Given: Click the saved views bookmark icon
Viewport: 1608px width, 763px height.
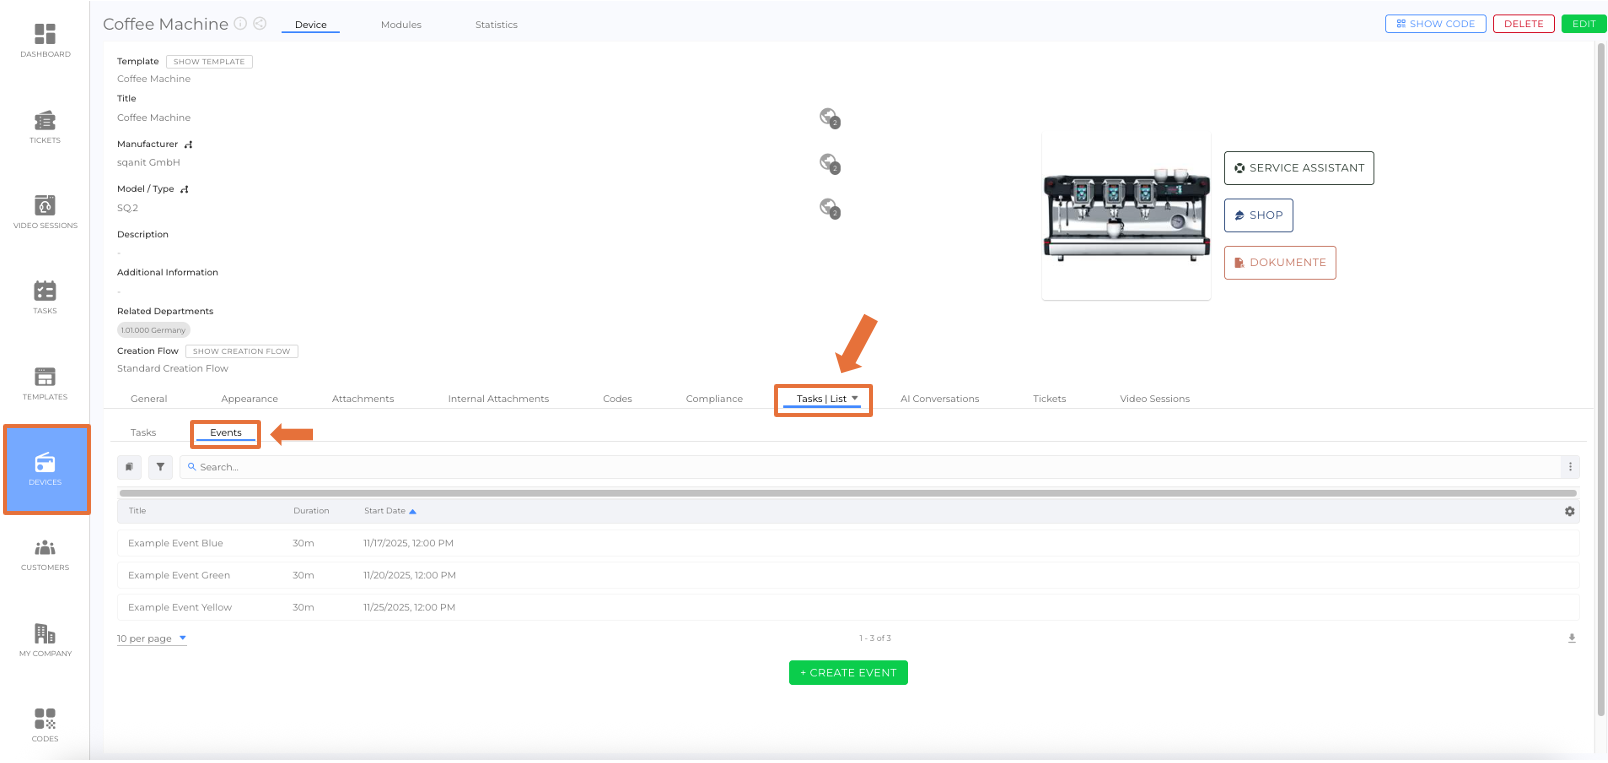Looking at the screenshot, I should (x=129, y=467).
